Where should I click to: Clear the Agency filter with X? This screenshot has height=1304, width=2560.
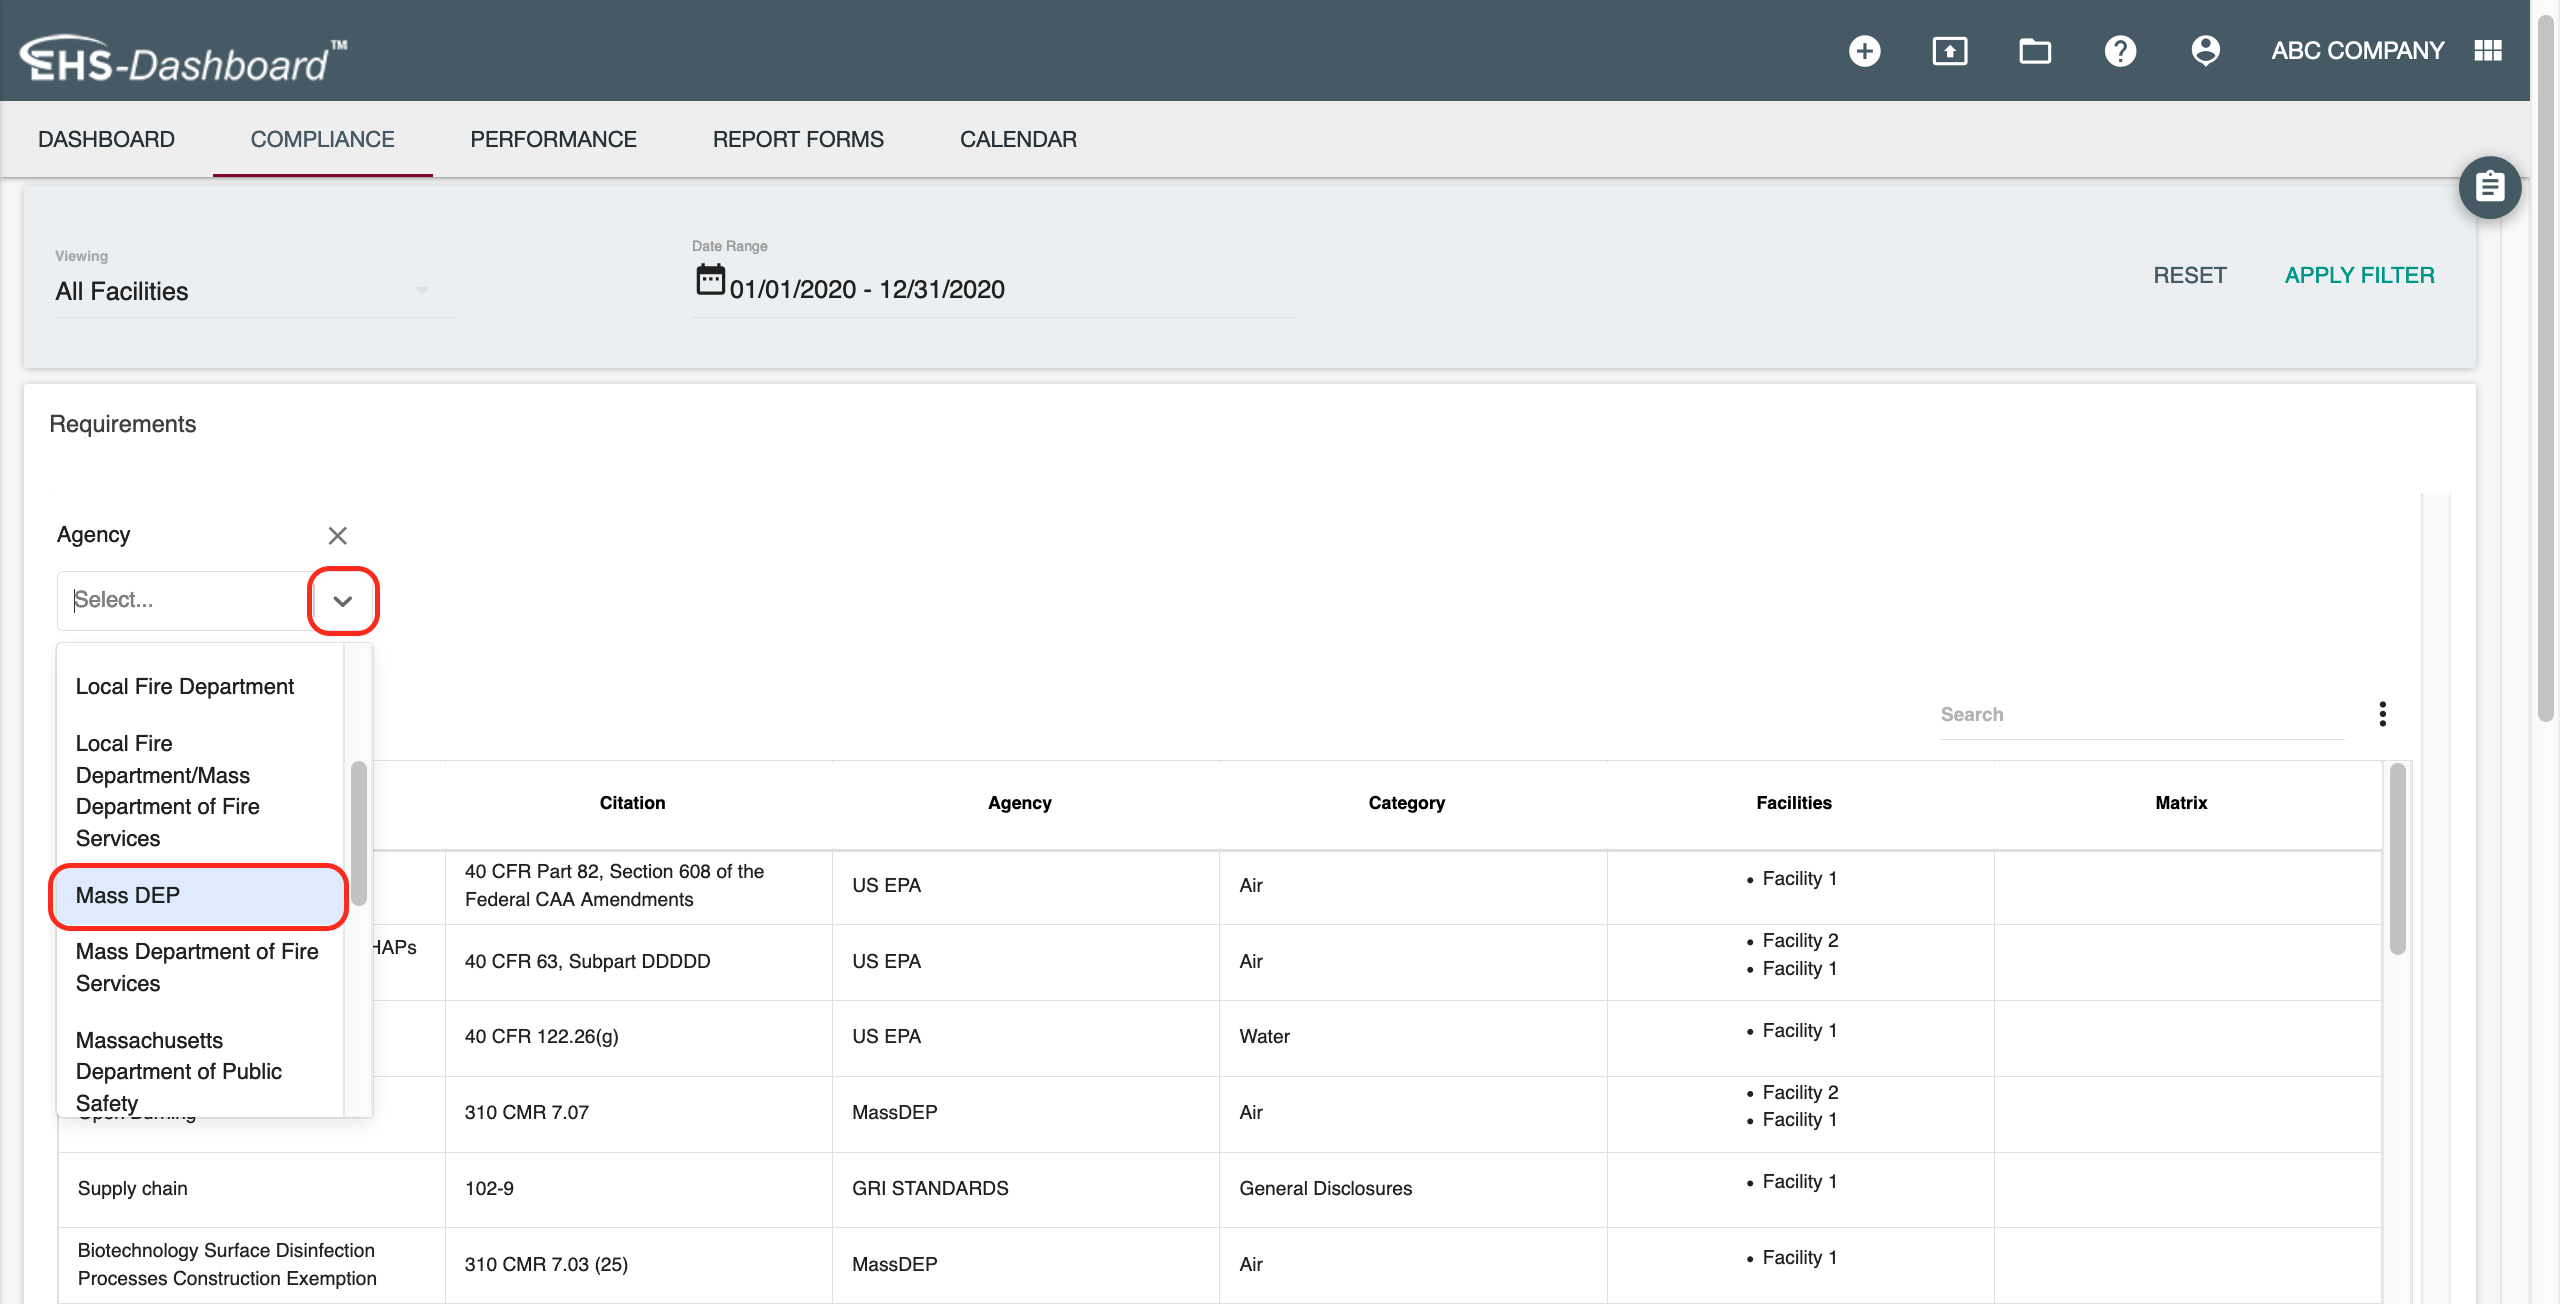point(338,536)
